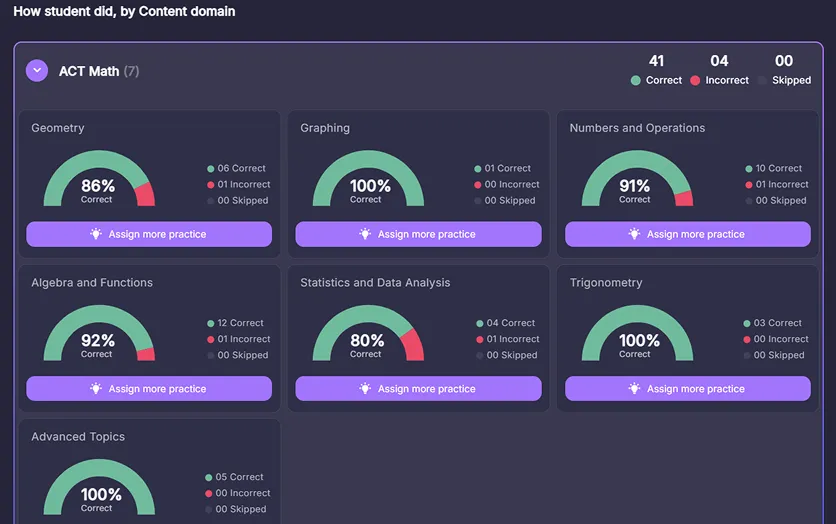Click the Advanced Topics card title

(x=78, y=437)
